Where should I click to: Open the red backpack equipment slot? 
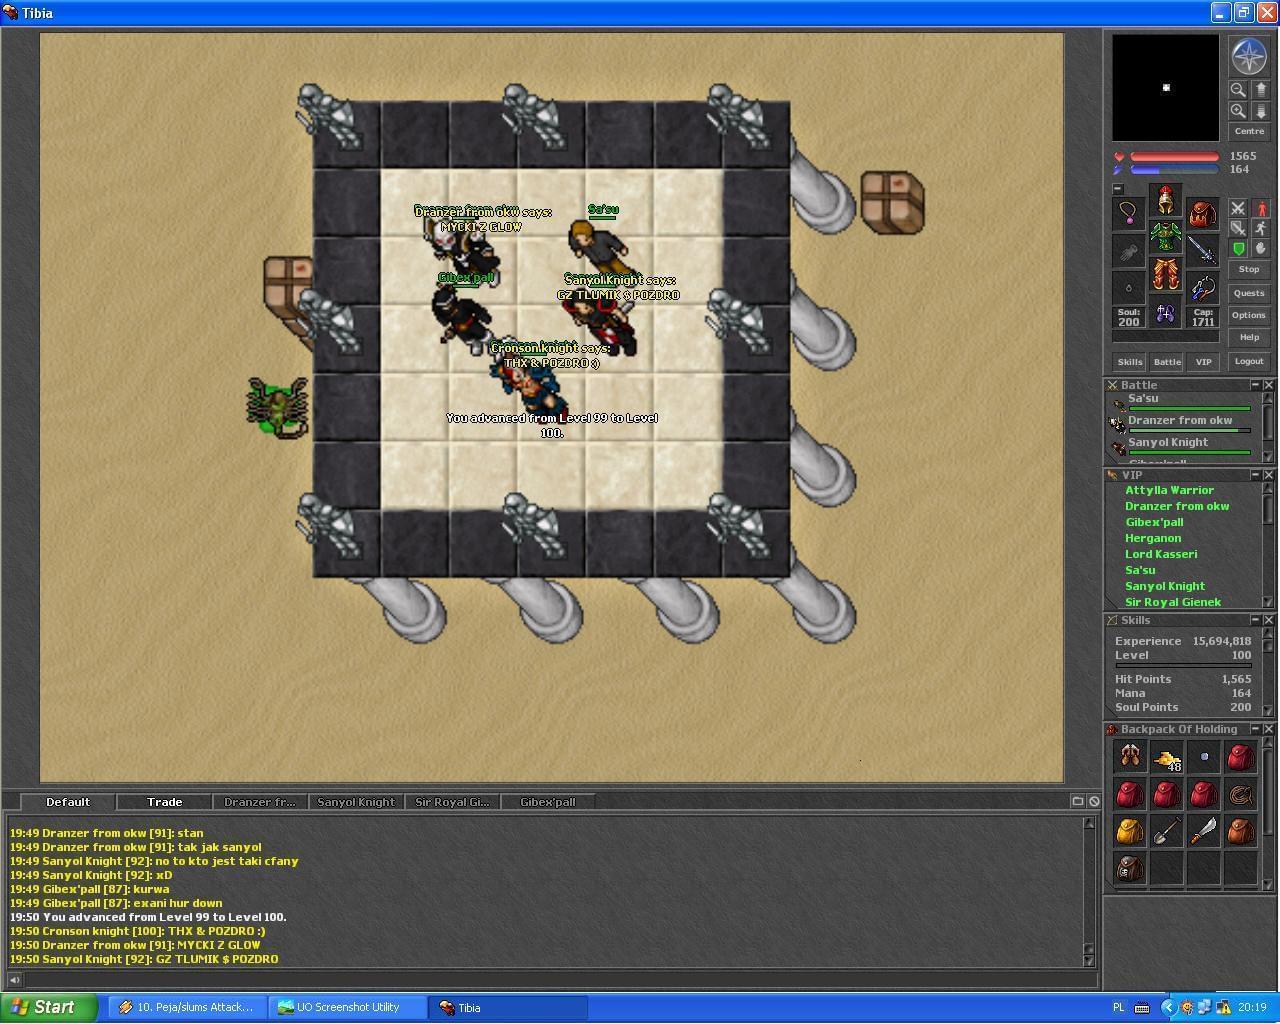(x=1202, y=213)
